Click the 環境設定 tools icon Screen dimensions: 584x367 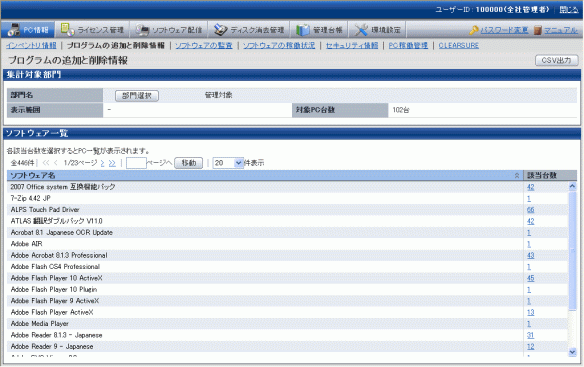tap(361, 30)
